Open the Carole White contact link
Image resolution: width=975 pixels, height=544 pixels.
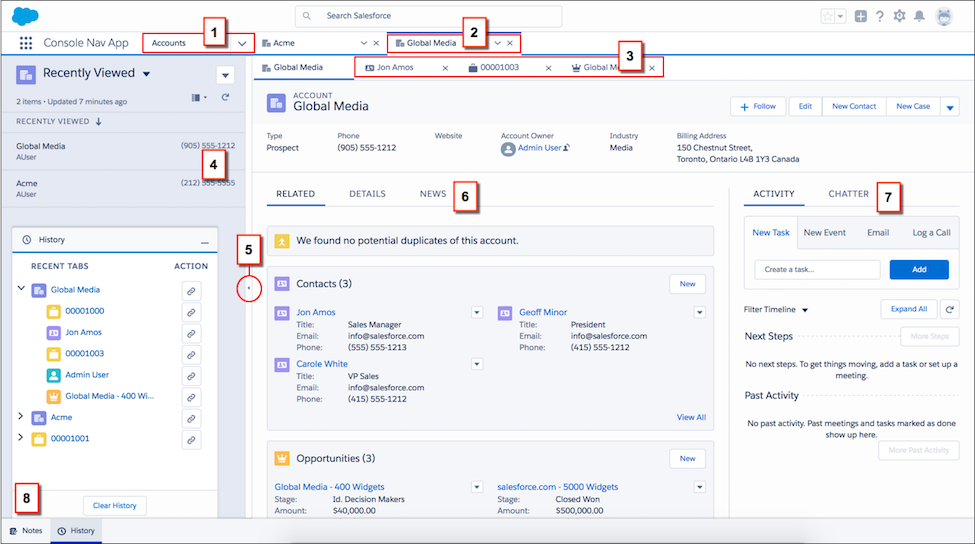pos(321,364)
